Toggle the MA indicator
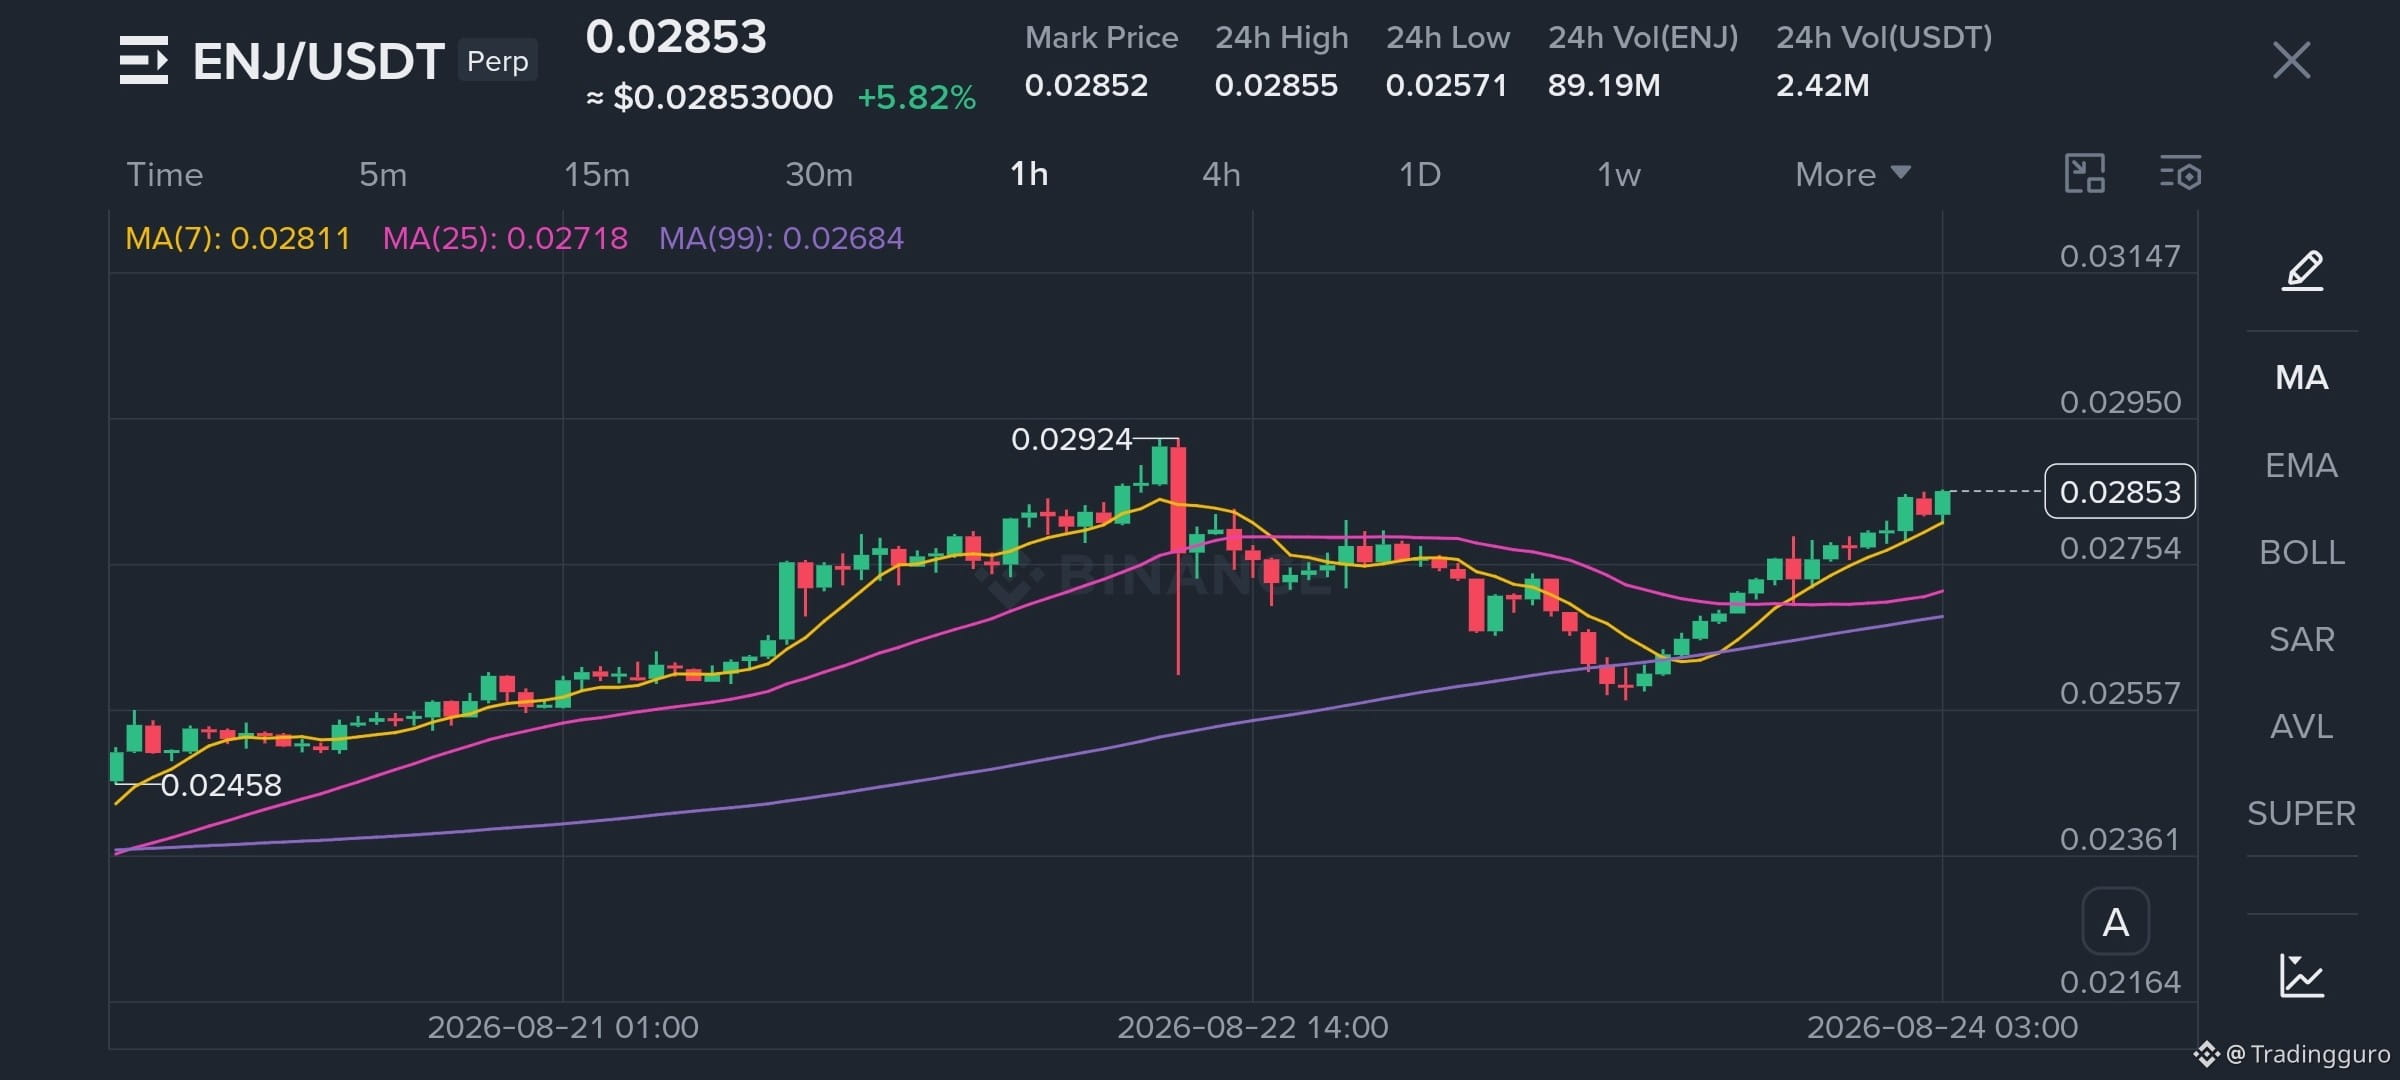The image size is (2400, 1080). tap(2302, 377)
